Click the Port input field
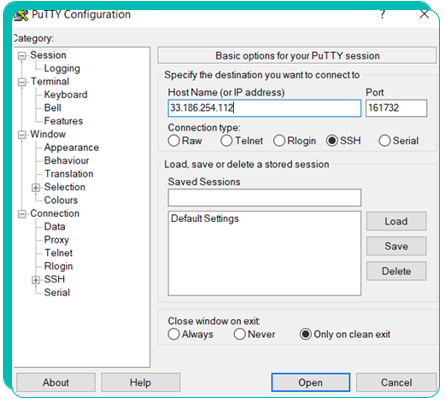The height and width of the screenshot is (401, 445). pos(396,108)
